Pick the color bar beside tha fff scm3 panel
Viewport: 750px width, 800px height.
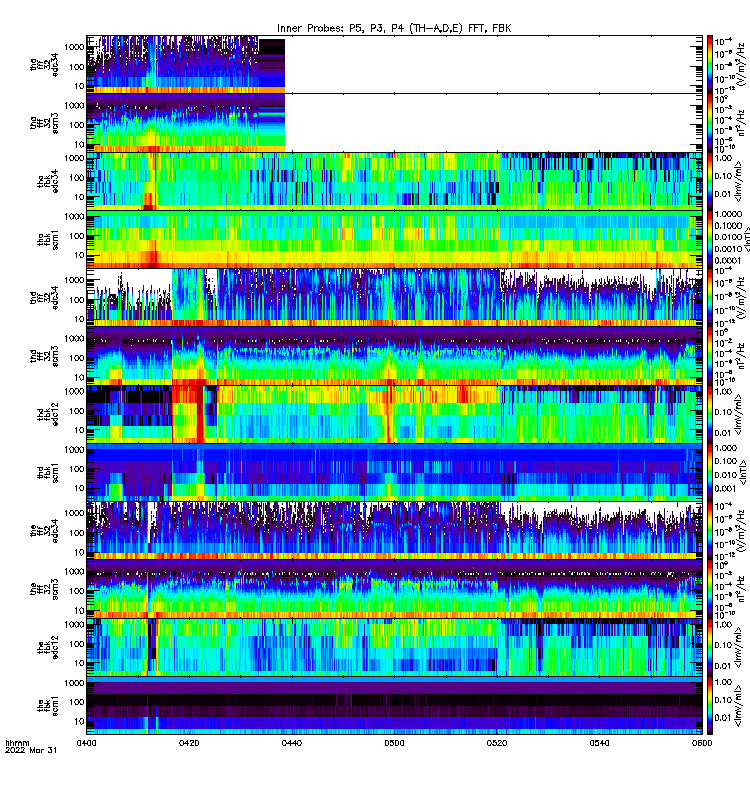pyautogui.click(x=710, y=123)
